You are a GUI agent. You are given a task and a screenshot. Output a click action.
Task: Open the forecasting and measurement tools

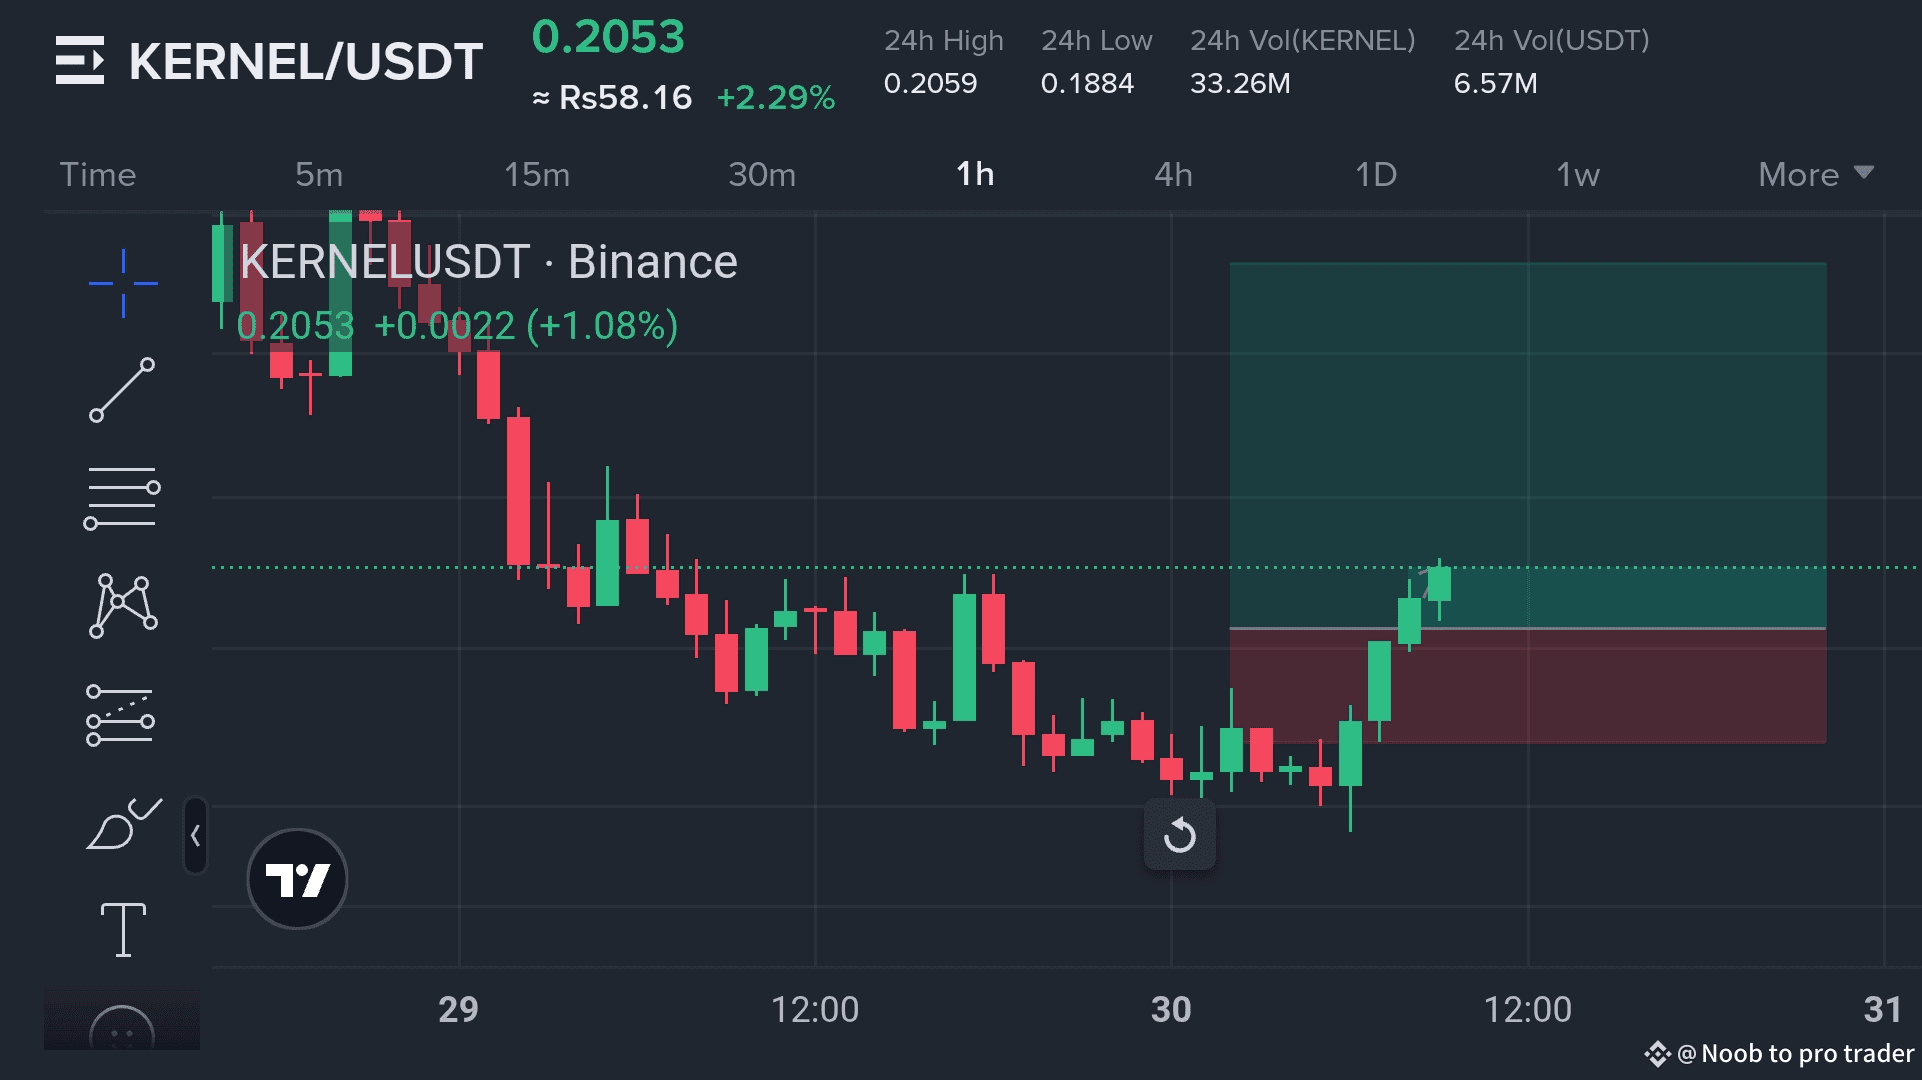(120, 715)
